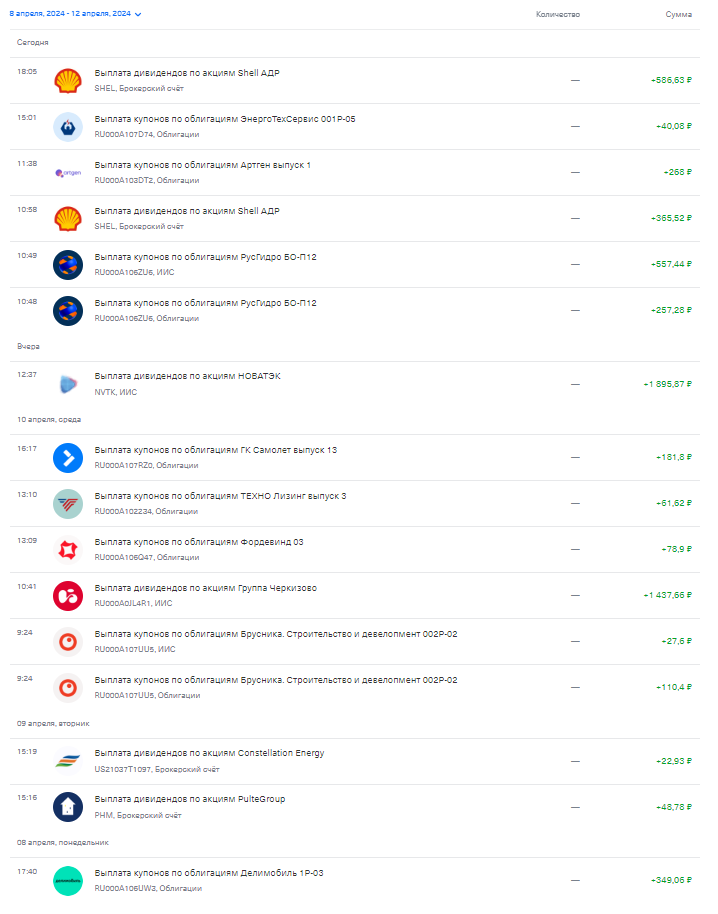Open ГК Самолет выпуск 13 coupon payment
The image size is (718, 914).
pyautogui.click(x=355, y=458)
